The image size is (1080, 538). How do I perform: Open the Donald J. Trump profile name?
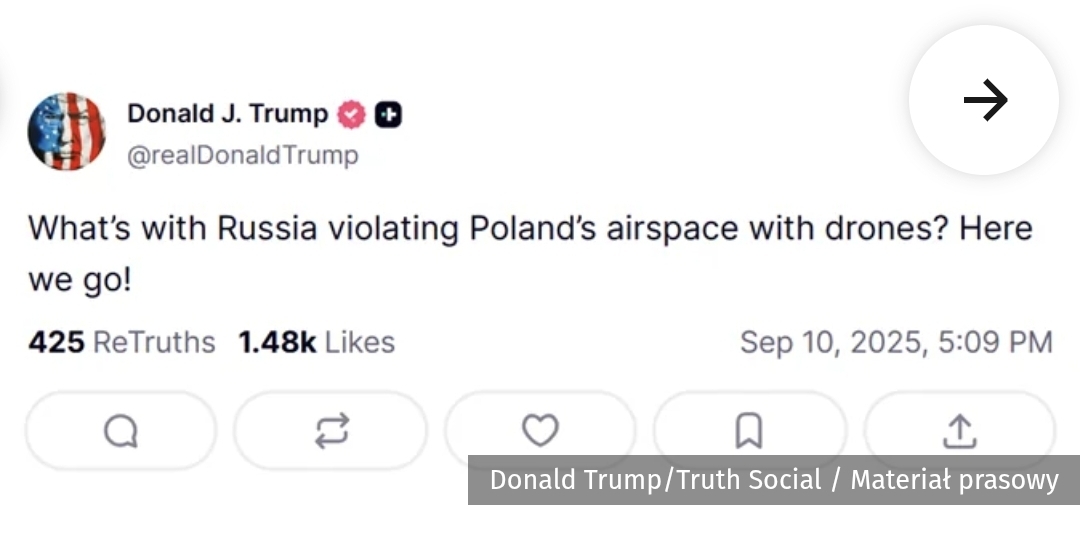tap(227, 114)
